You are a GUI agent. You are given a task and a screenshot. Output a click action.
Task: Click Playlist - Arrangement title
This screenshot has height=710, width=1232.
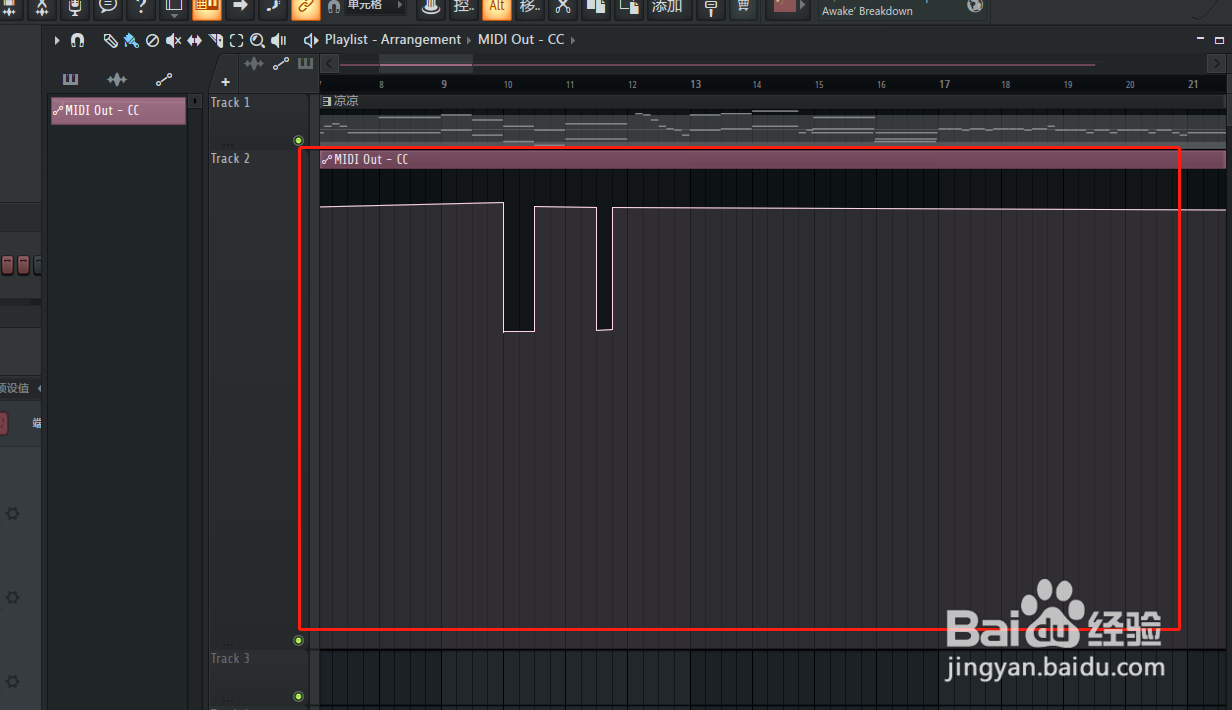click(x=393, y=40)
